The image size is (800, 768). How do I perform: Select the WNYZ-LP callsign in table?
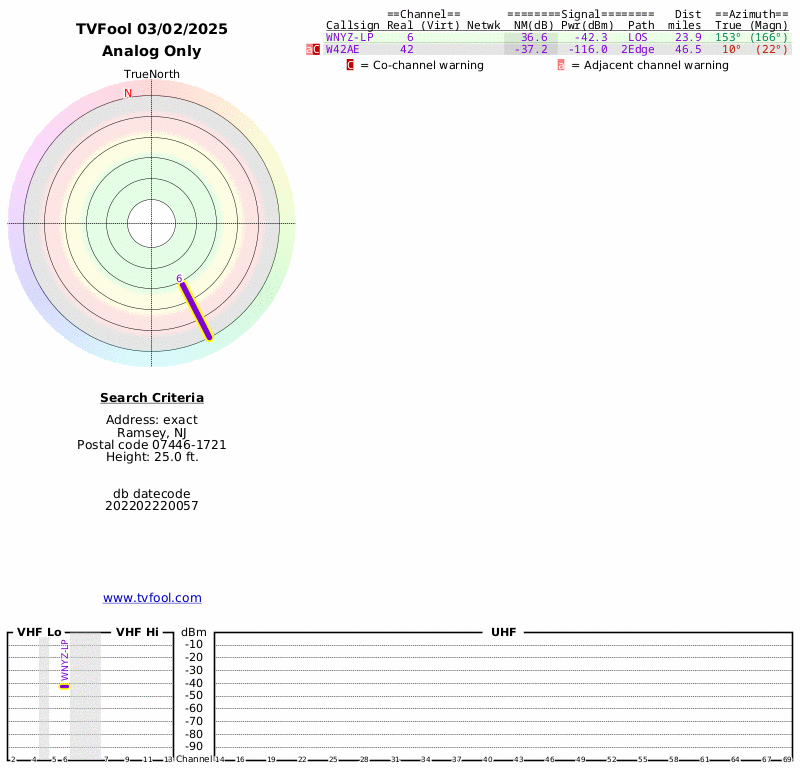click(349, 37)
